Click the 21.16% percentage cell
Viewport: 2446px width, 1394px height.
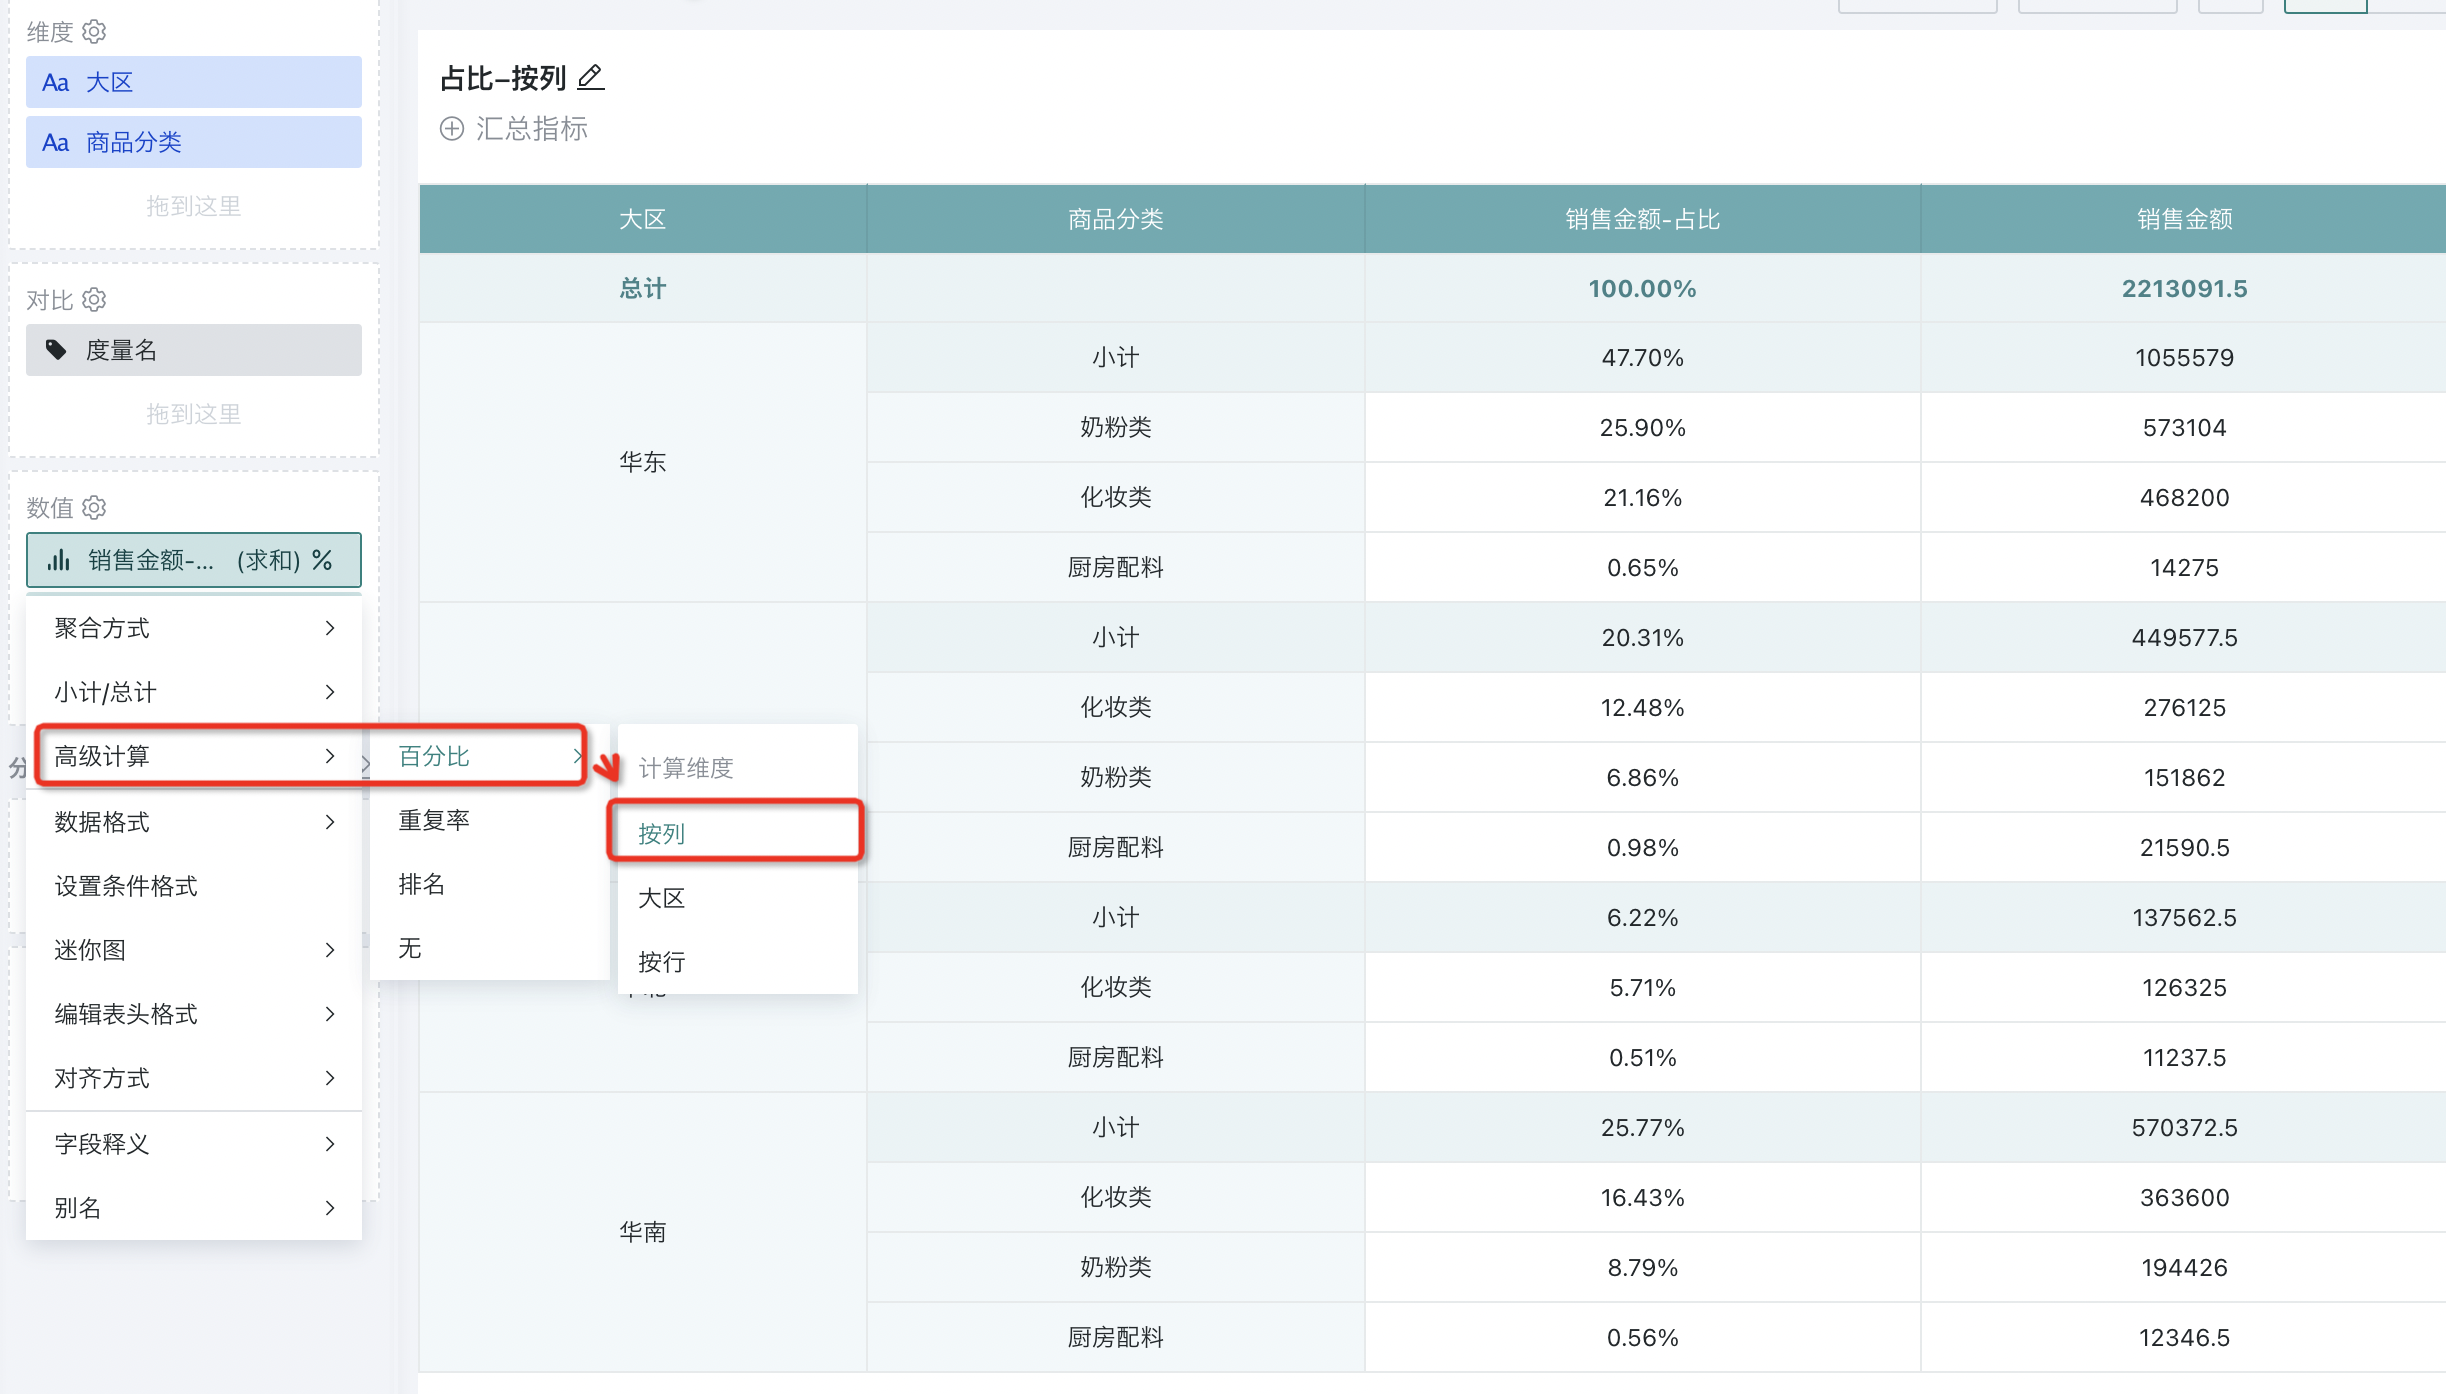click(1643, 497)
